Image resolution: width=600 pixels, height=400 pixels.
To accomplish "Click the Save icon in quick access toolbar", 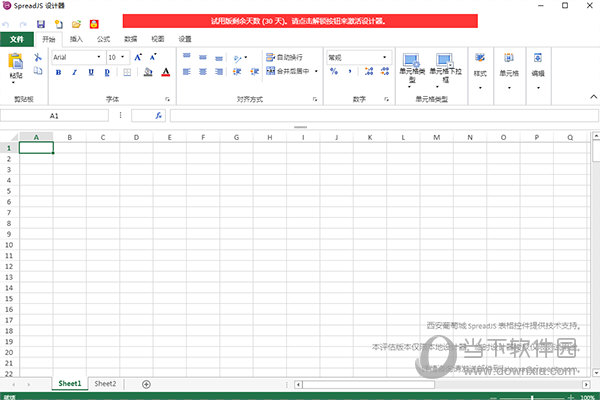I will [x=40, y=22].
